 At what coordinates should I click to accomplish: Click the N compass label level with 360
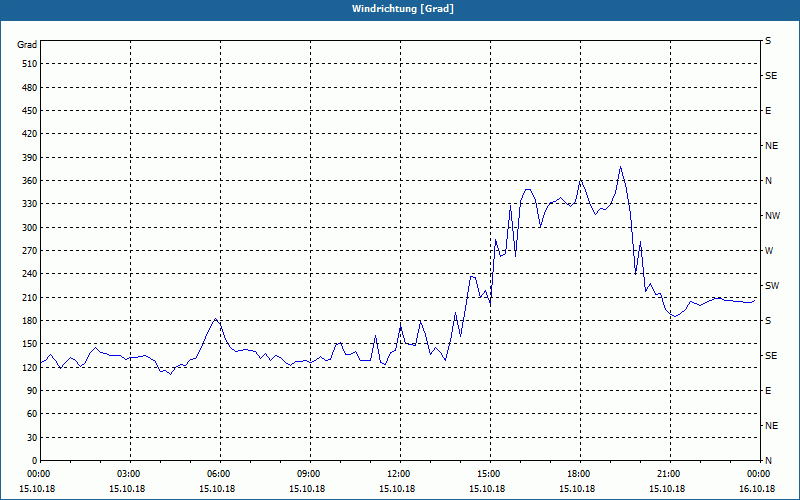768,181
